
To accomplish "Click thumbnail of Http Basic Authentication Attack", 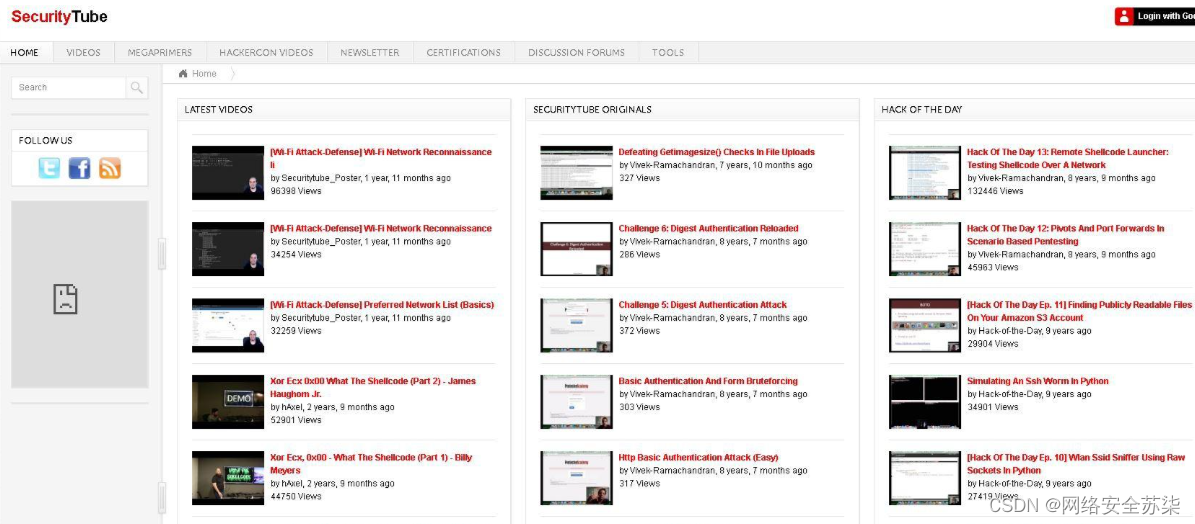I will pyautogui.click(x=576, y=478).
